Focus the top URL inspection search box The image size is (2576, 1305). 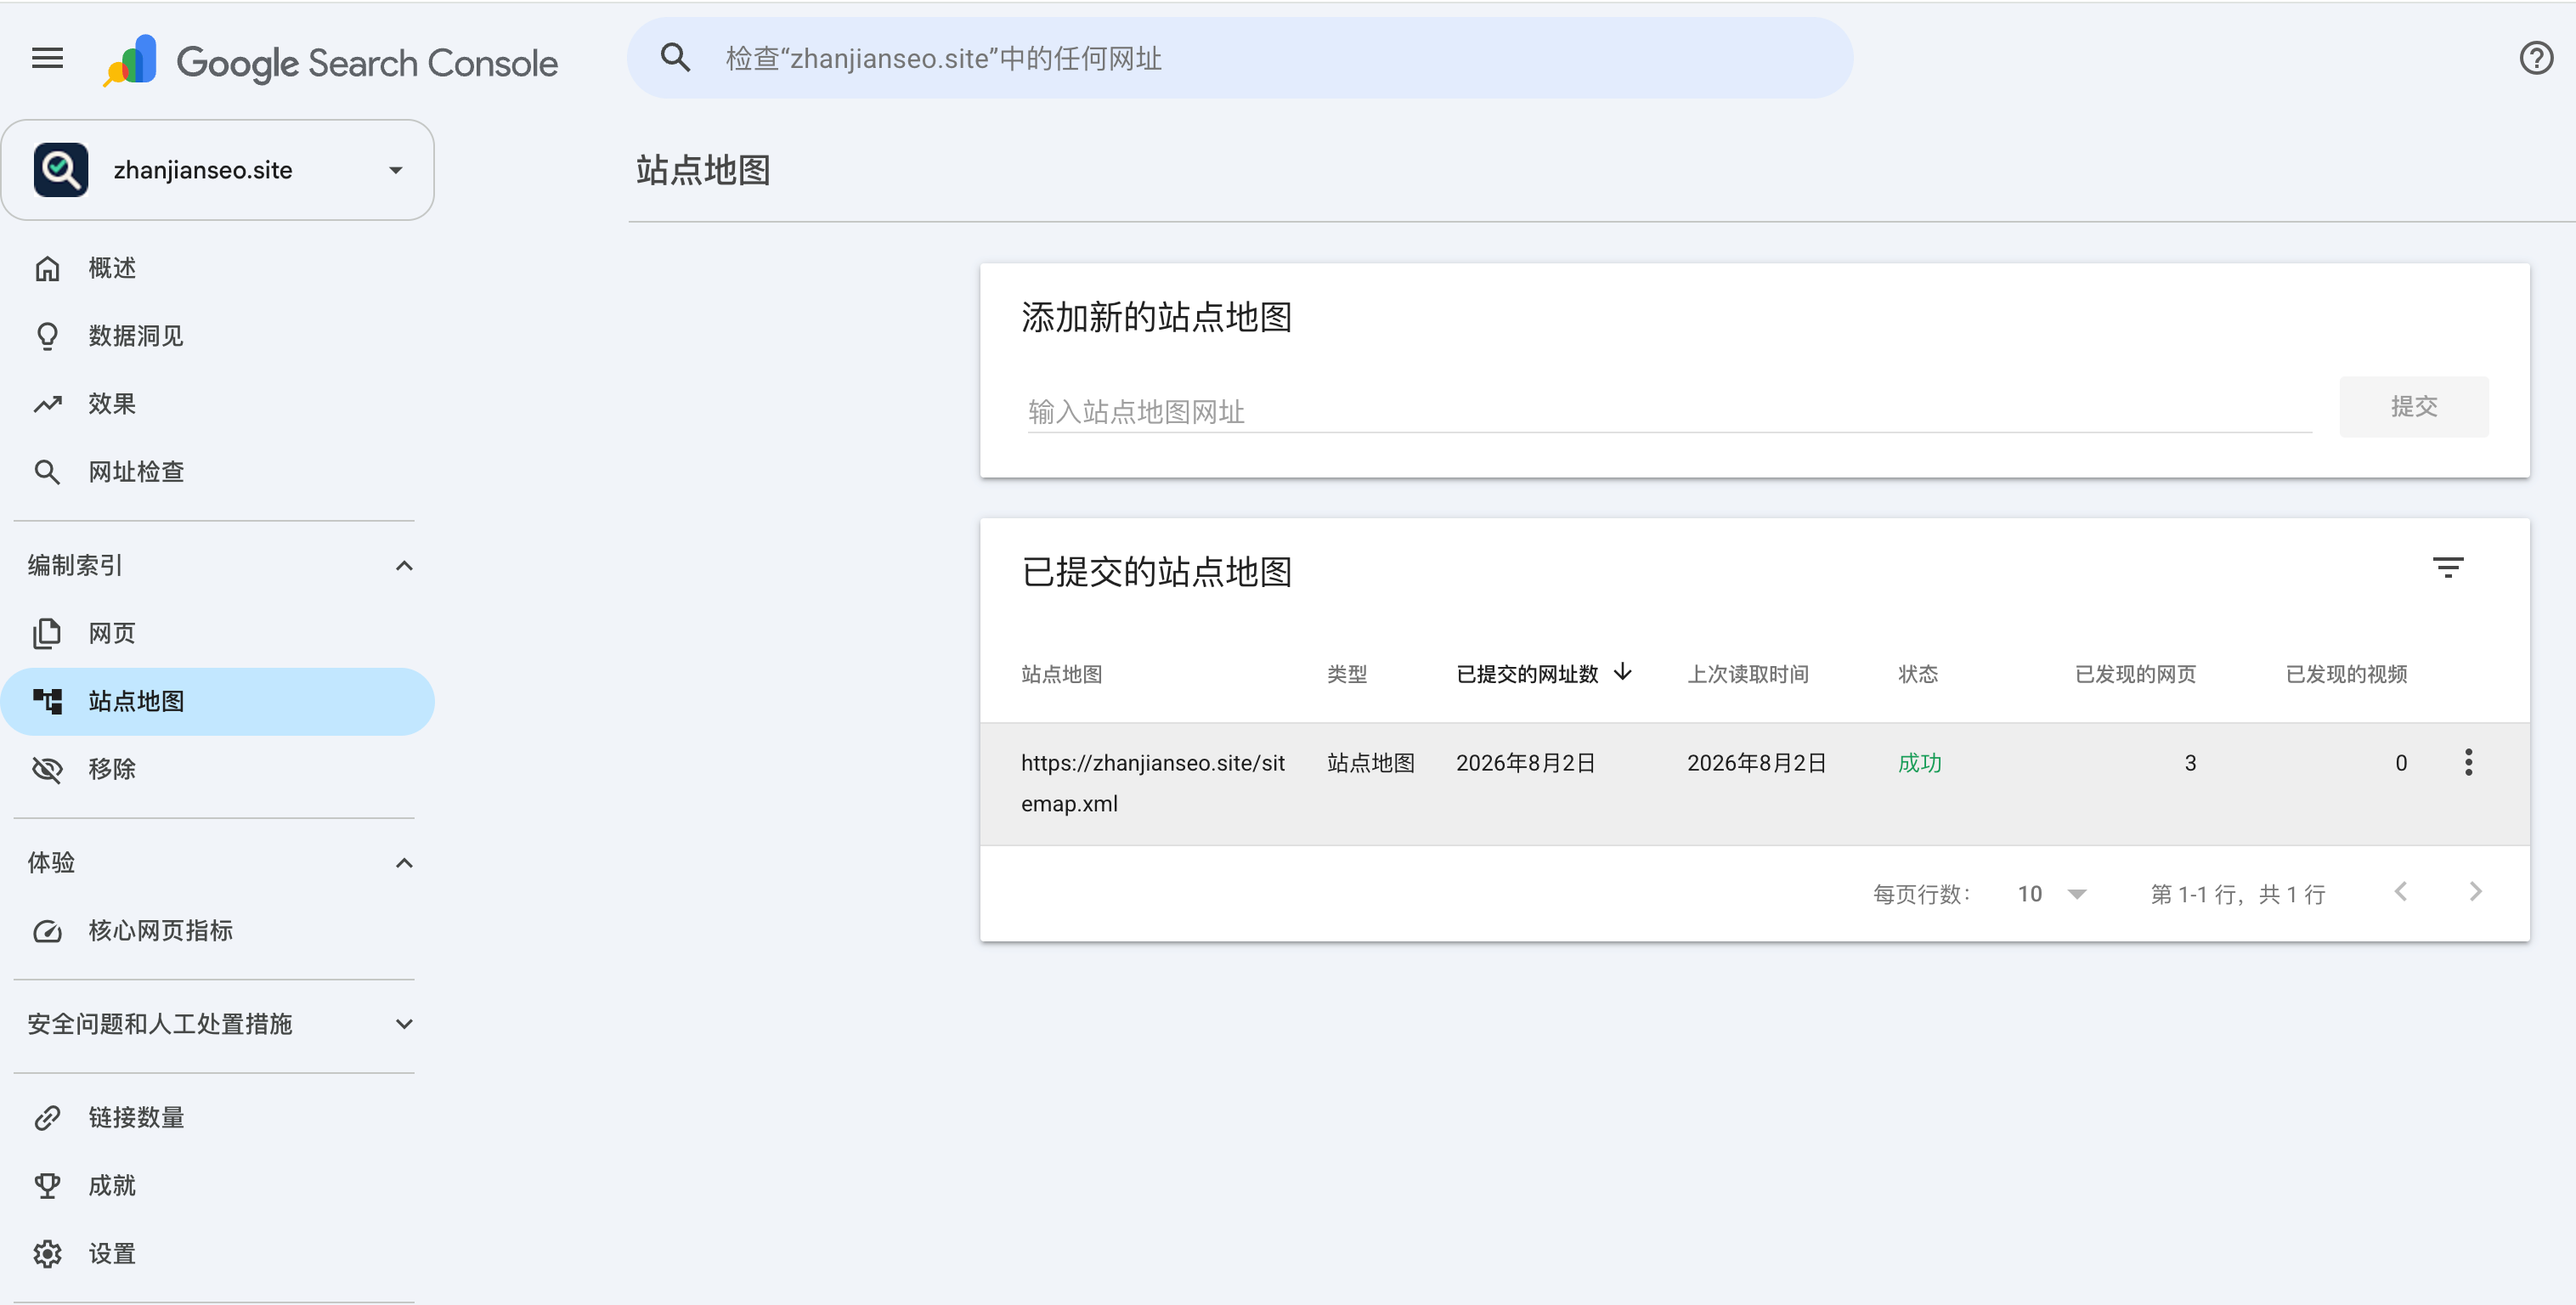[1240, 58]
